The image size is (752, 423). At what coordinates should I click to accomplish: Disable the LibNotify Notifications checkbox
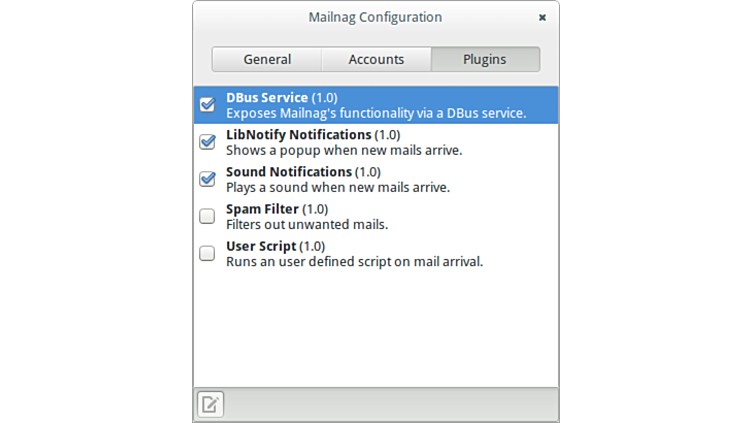207,142
